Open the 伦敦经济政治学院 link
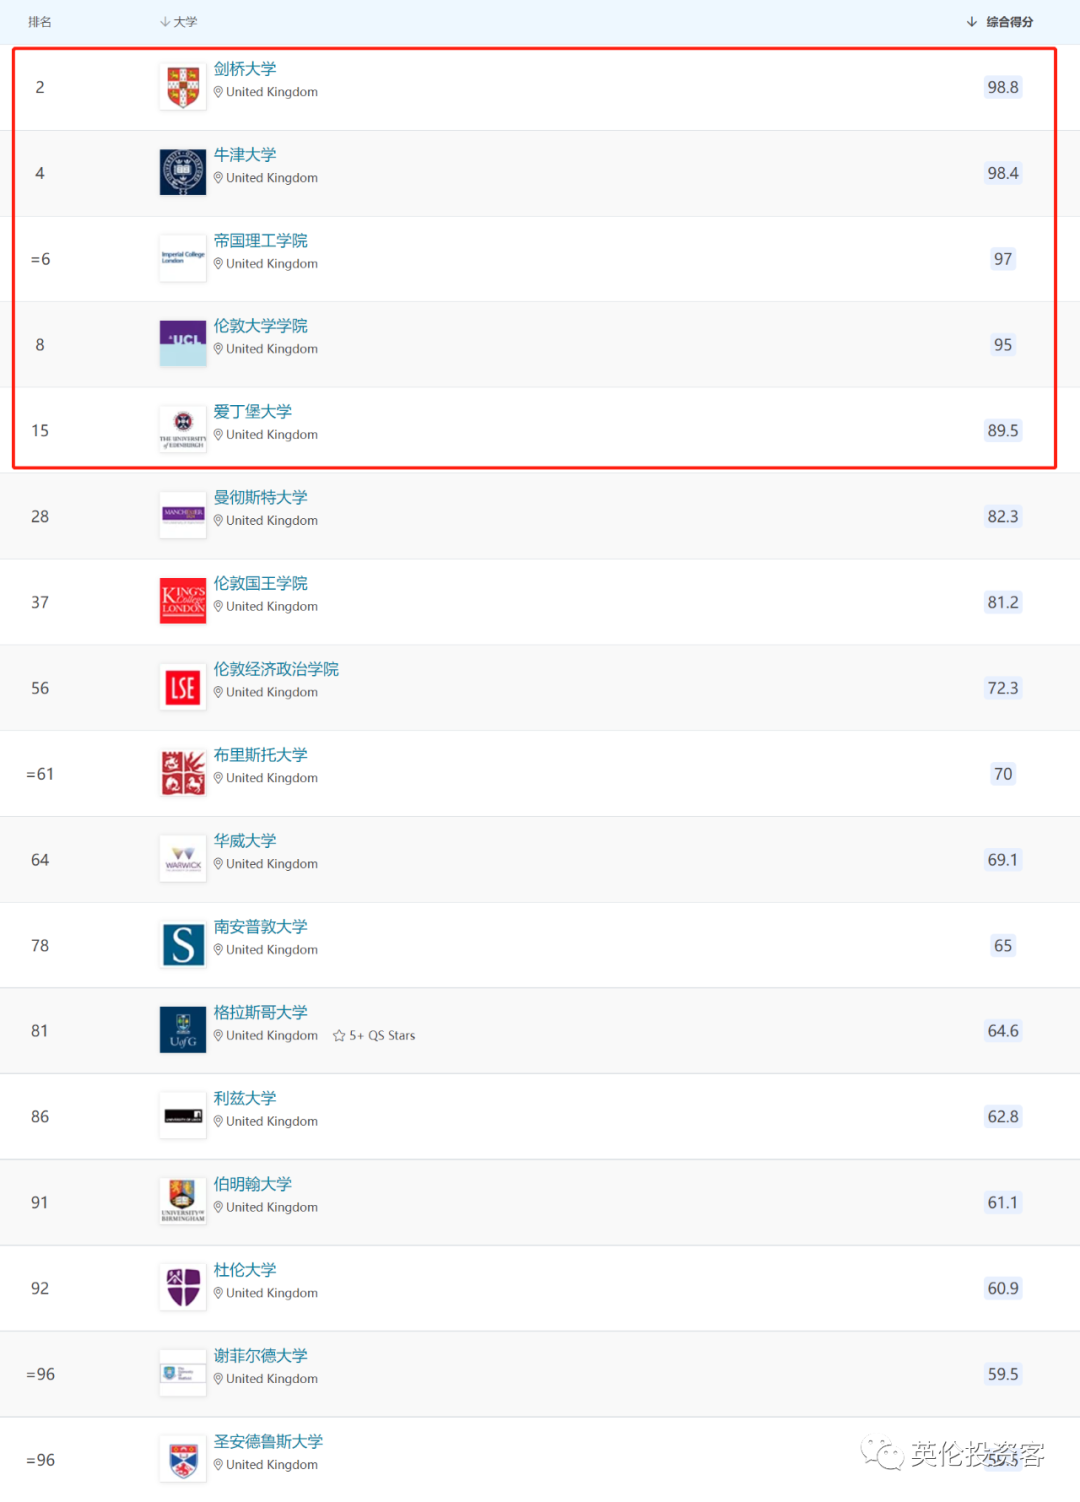This screenshot has height=1502, width=1080. pos(276,669)
